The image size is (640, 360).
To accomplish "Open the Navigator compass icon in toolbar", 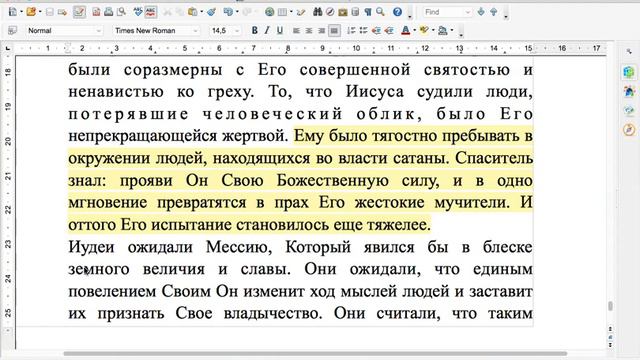I will pos(330,12).
